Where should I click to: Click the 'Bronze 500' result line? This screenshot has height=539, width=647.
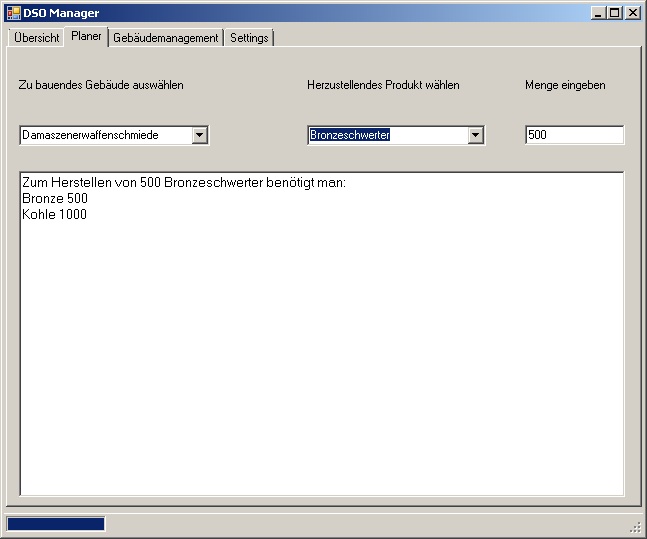point(54,199)
